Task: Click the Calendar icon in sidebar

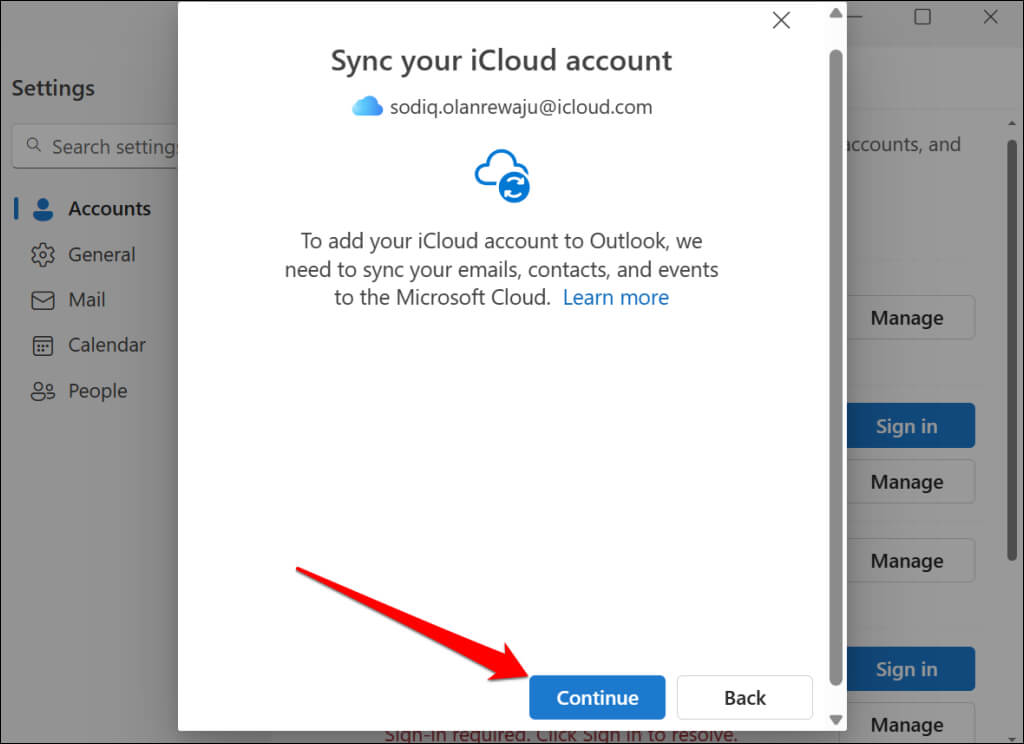Action: 43,346
